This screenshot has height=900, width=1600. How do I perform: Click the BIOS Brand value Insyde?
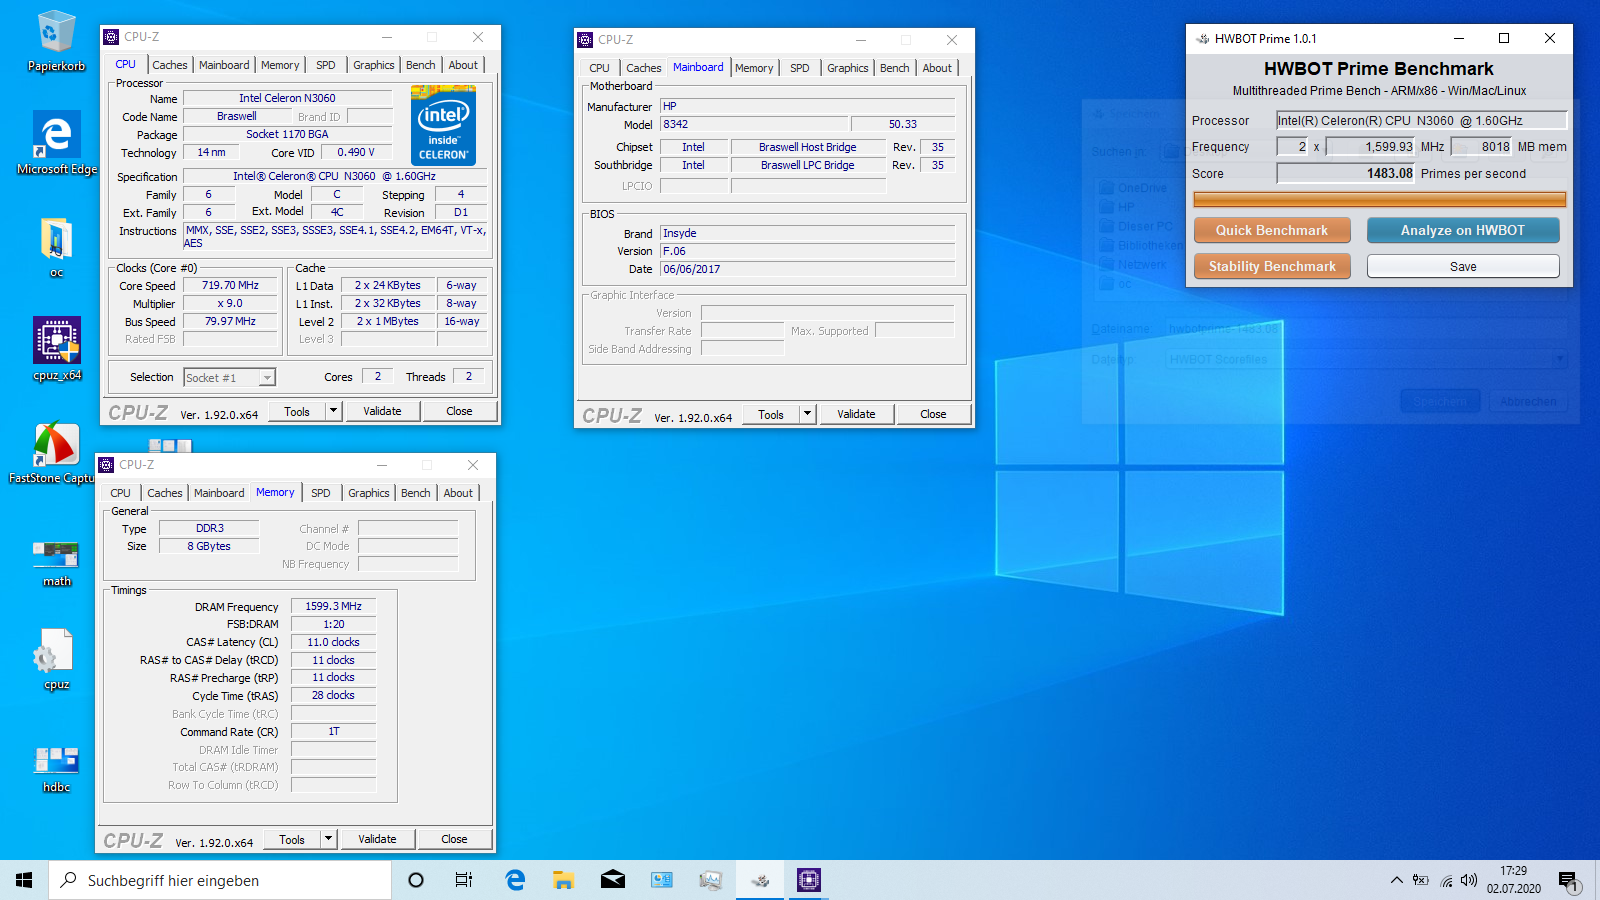tap(808, 233)
